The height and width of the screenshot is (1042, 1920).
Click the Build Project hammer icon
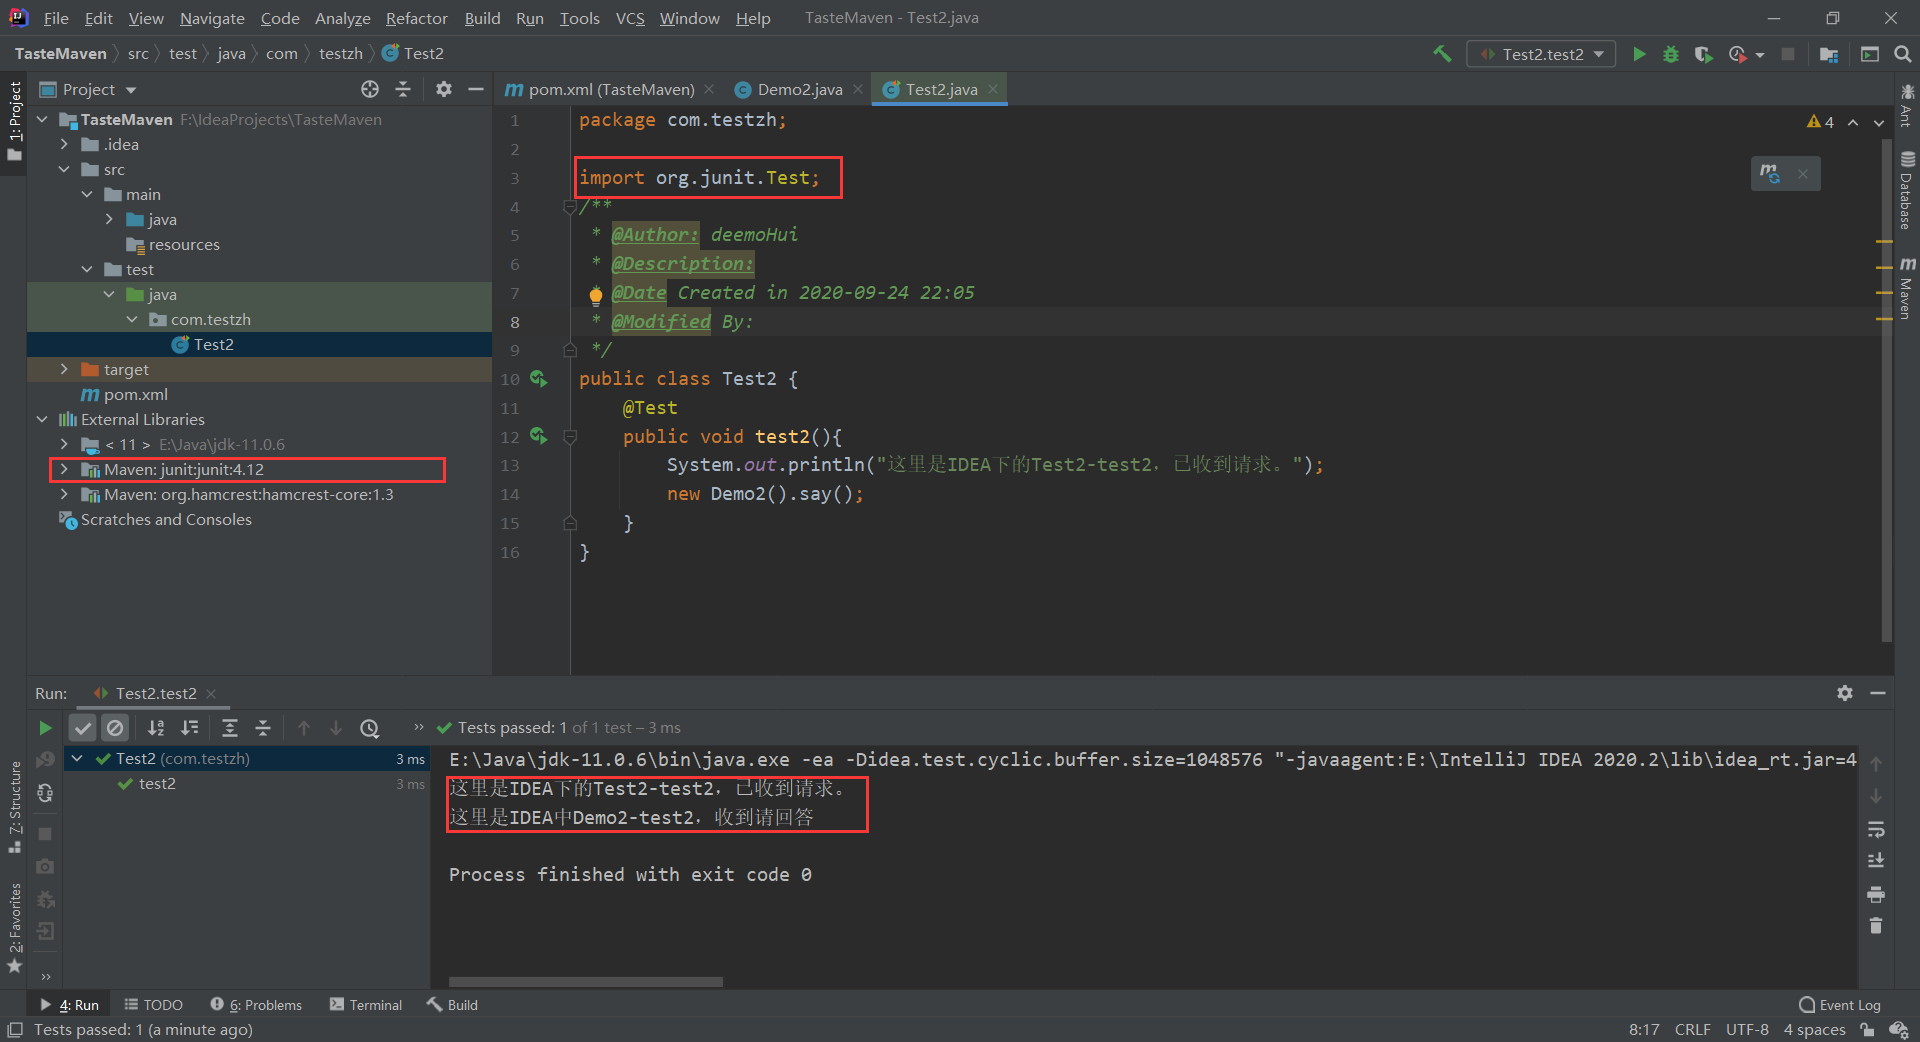point(1442,54)
